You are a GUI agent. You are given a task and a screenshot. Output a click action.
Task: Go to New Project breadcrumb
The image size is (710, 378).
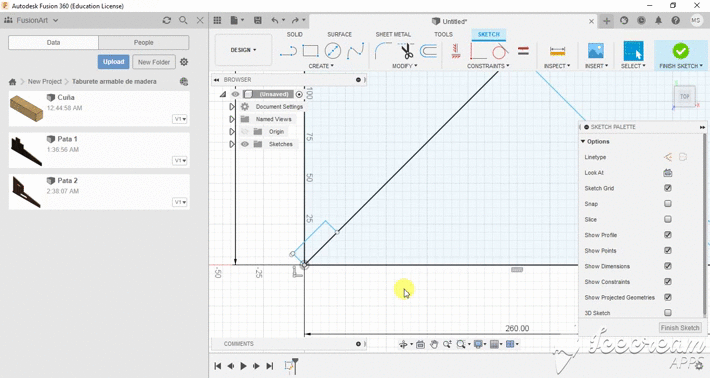coord(44,81)
